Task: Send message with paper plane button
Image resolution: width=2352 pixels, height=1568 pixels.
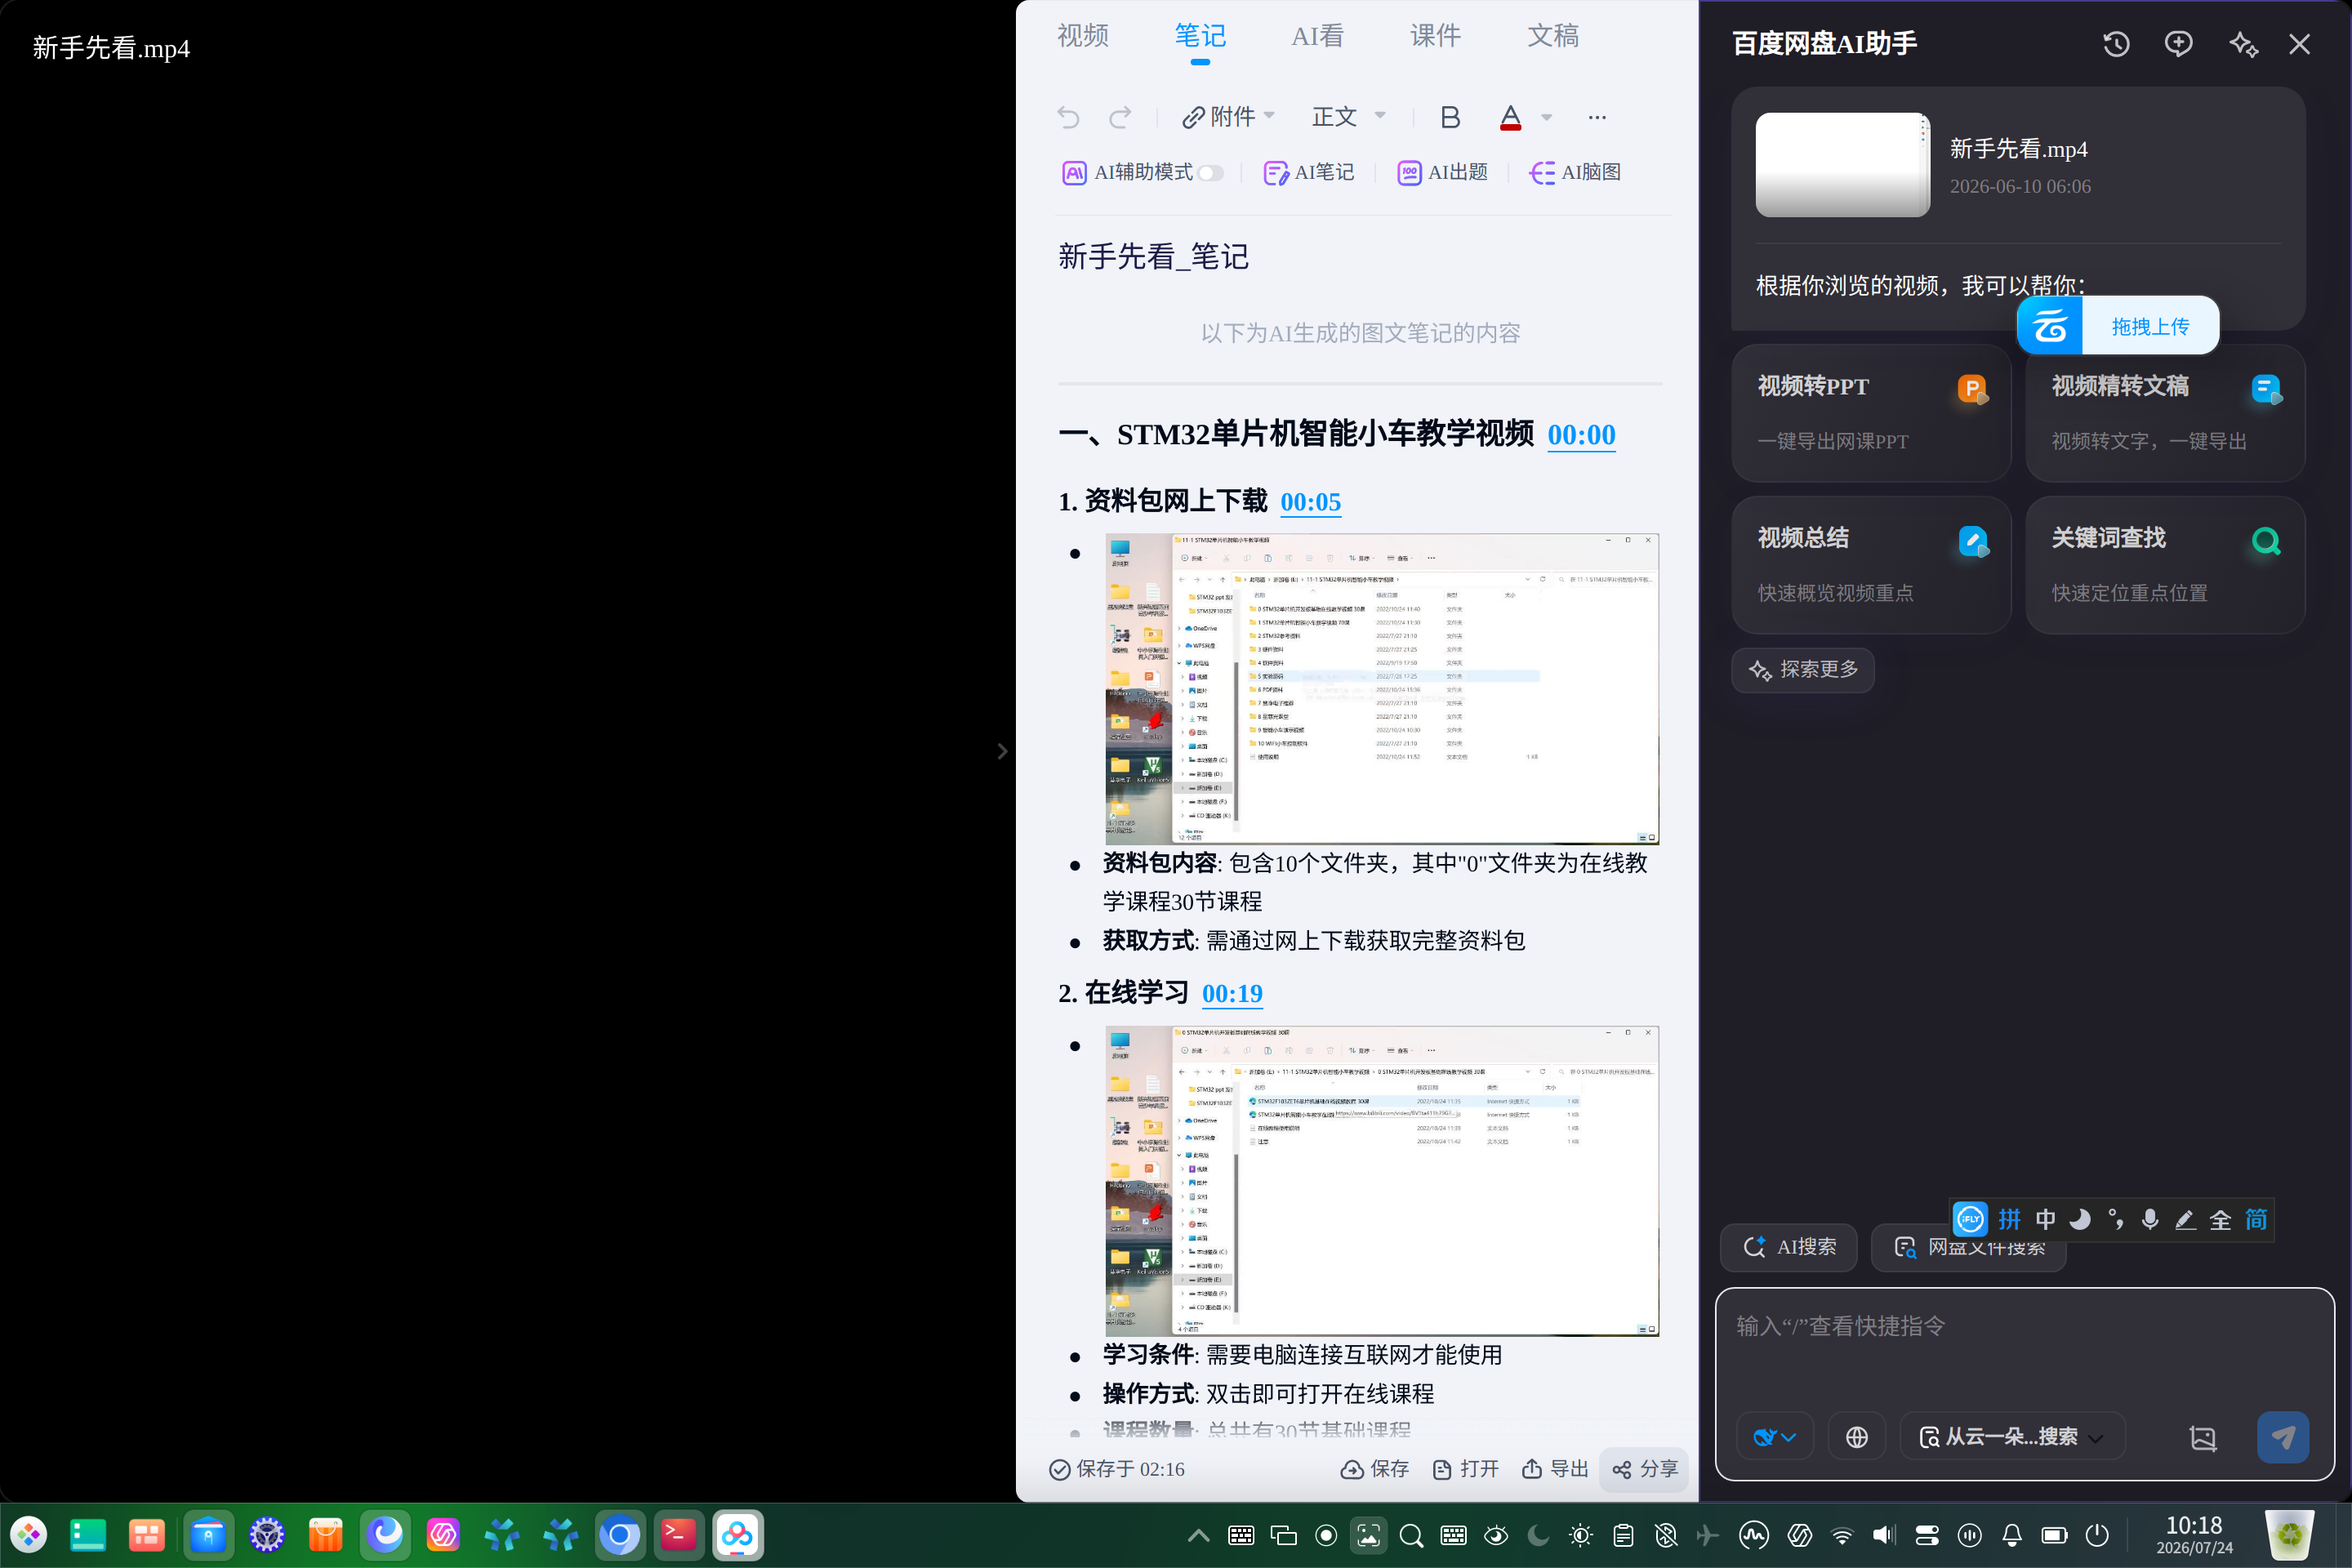Action: point(2283,1437)
